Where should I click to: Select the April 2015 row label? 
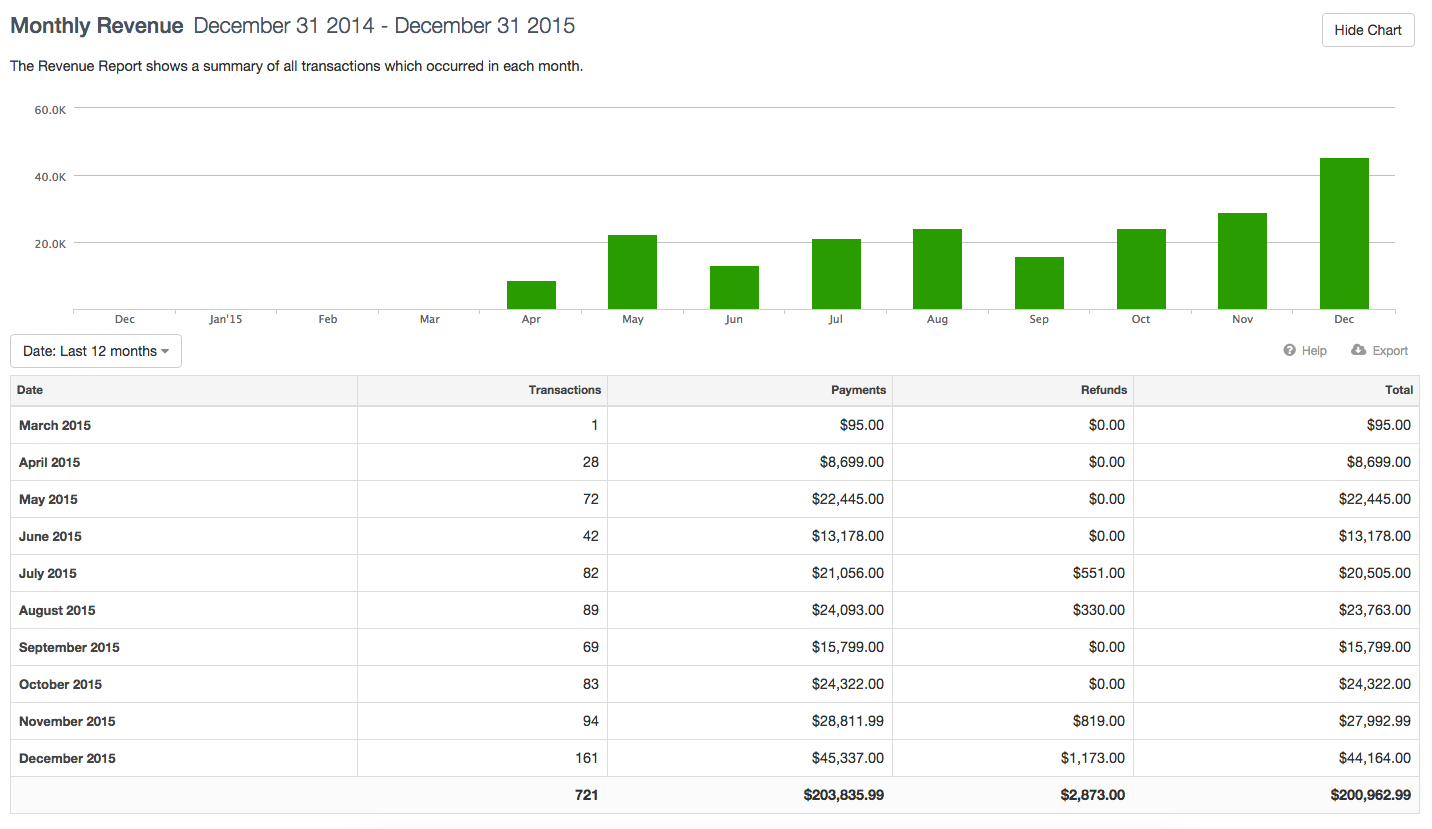click(x=50, y=463)
